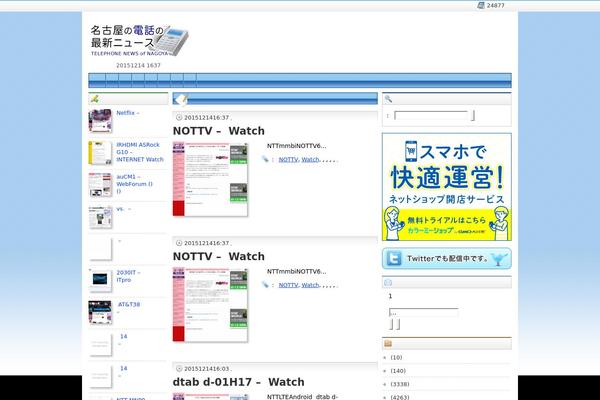The height and width of the screenshot is (400, 600).
Task: Click the 24877 visitor counter text
Action: (496, 5)
